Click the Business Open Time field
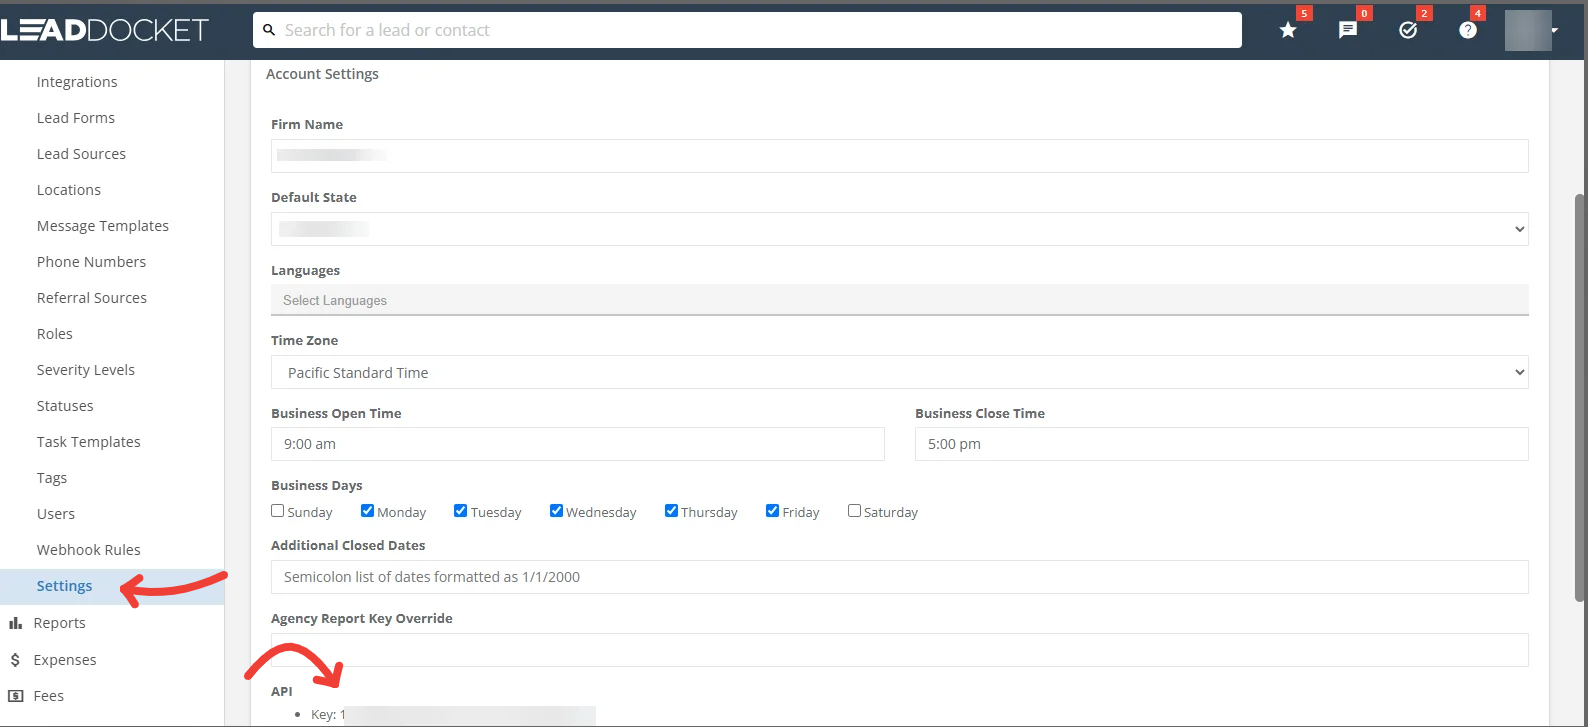This screenshot has width=1588, height=727. [577, 444]
